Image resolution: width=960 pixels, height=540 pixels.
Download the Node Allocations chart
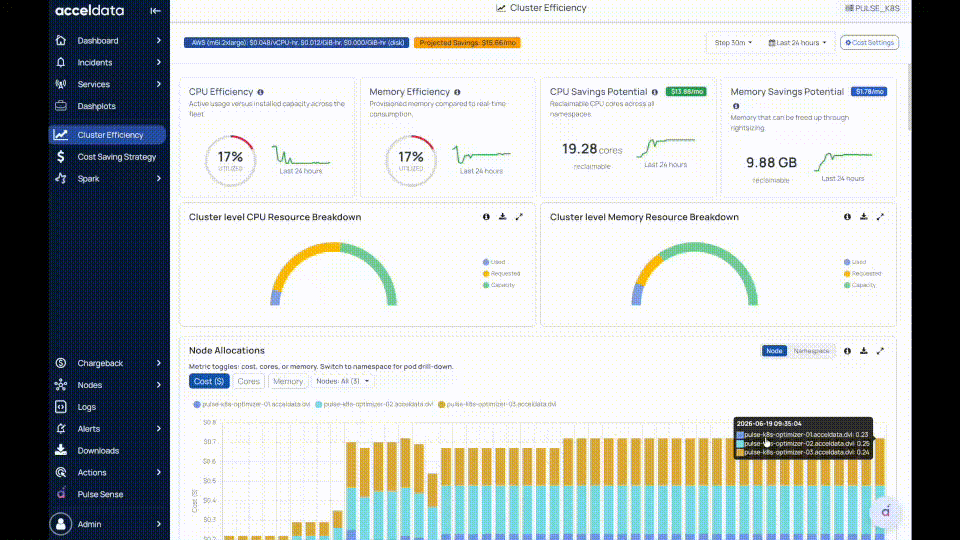[863, 351]
